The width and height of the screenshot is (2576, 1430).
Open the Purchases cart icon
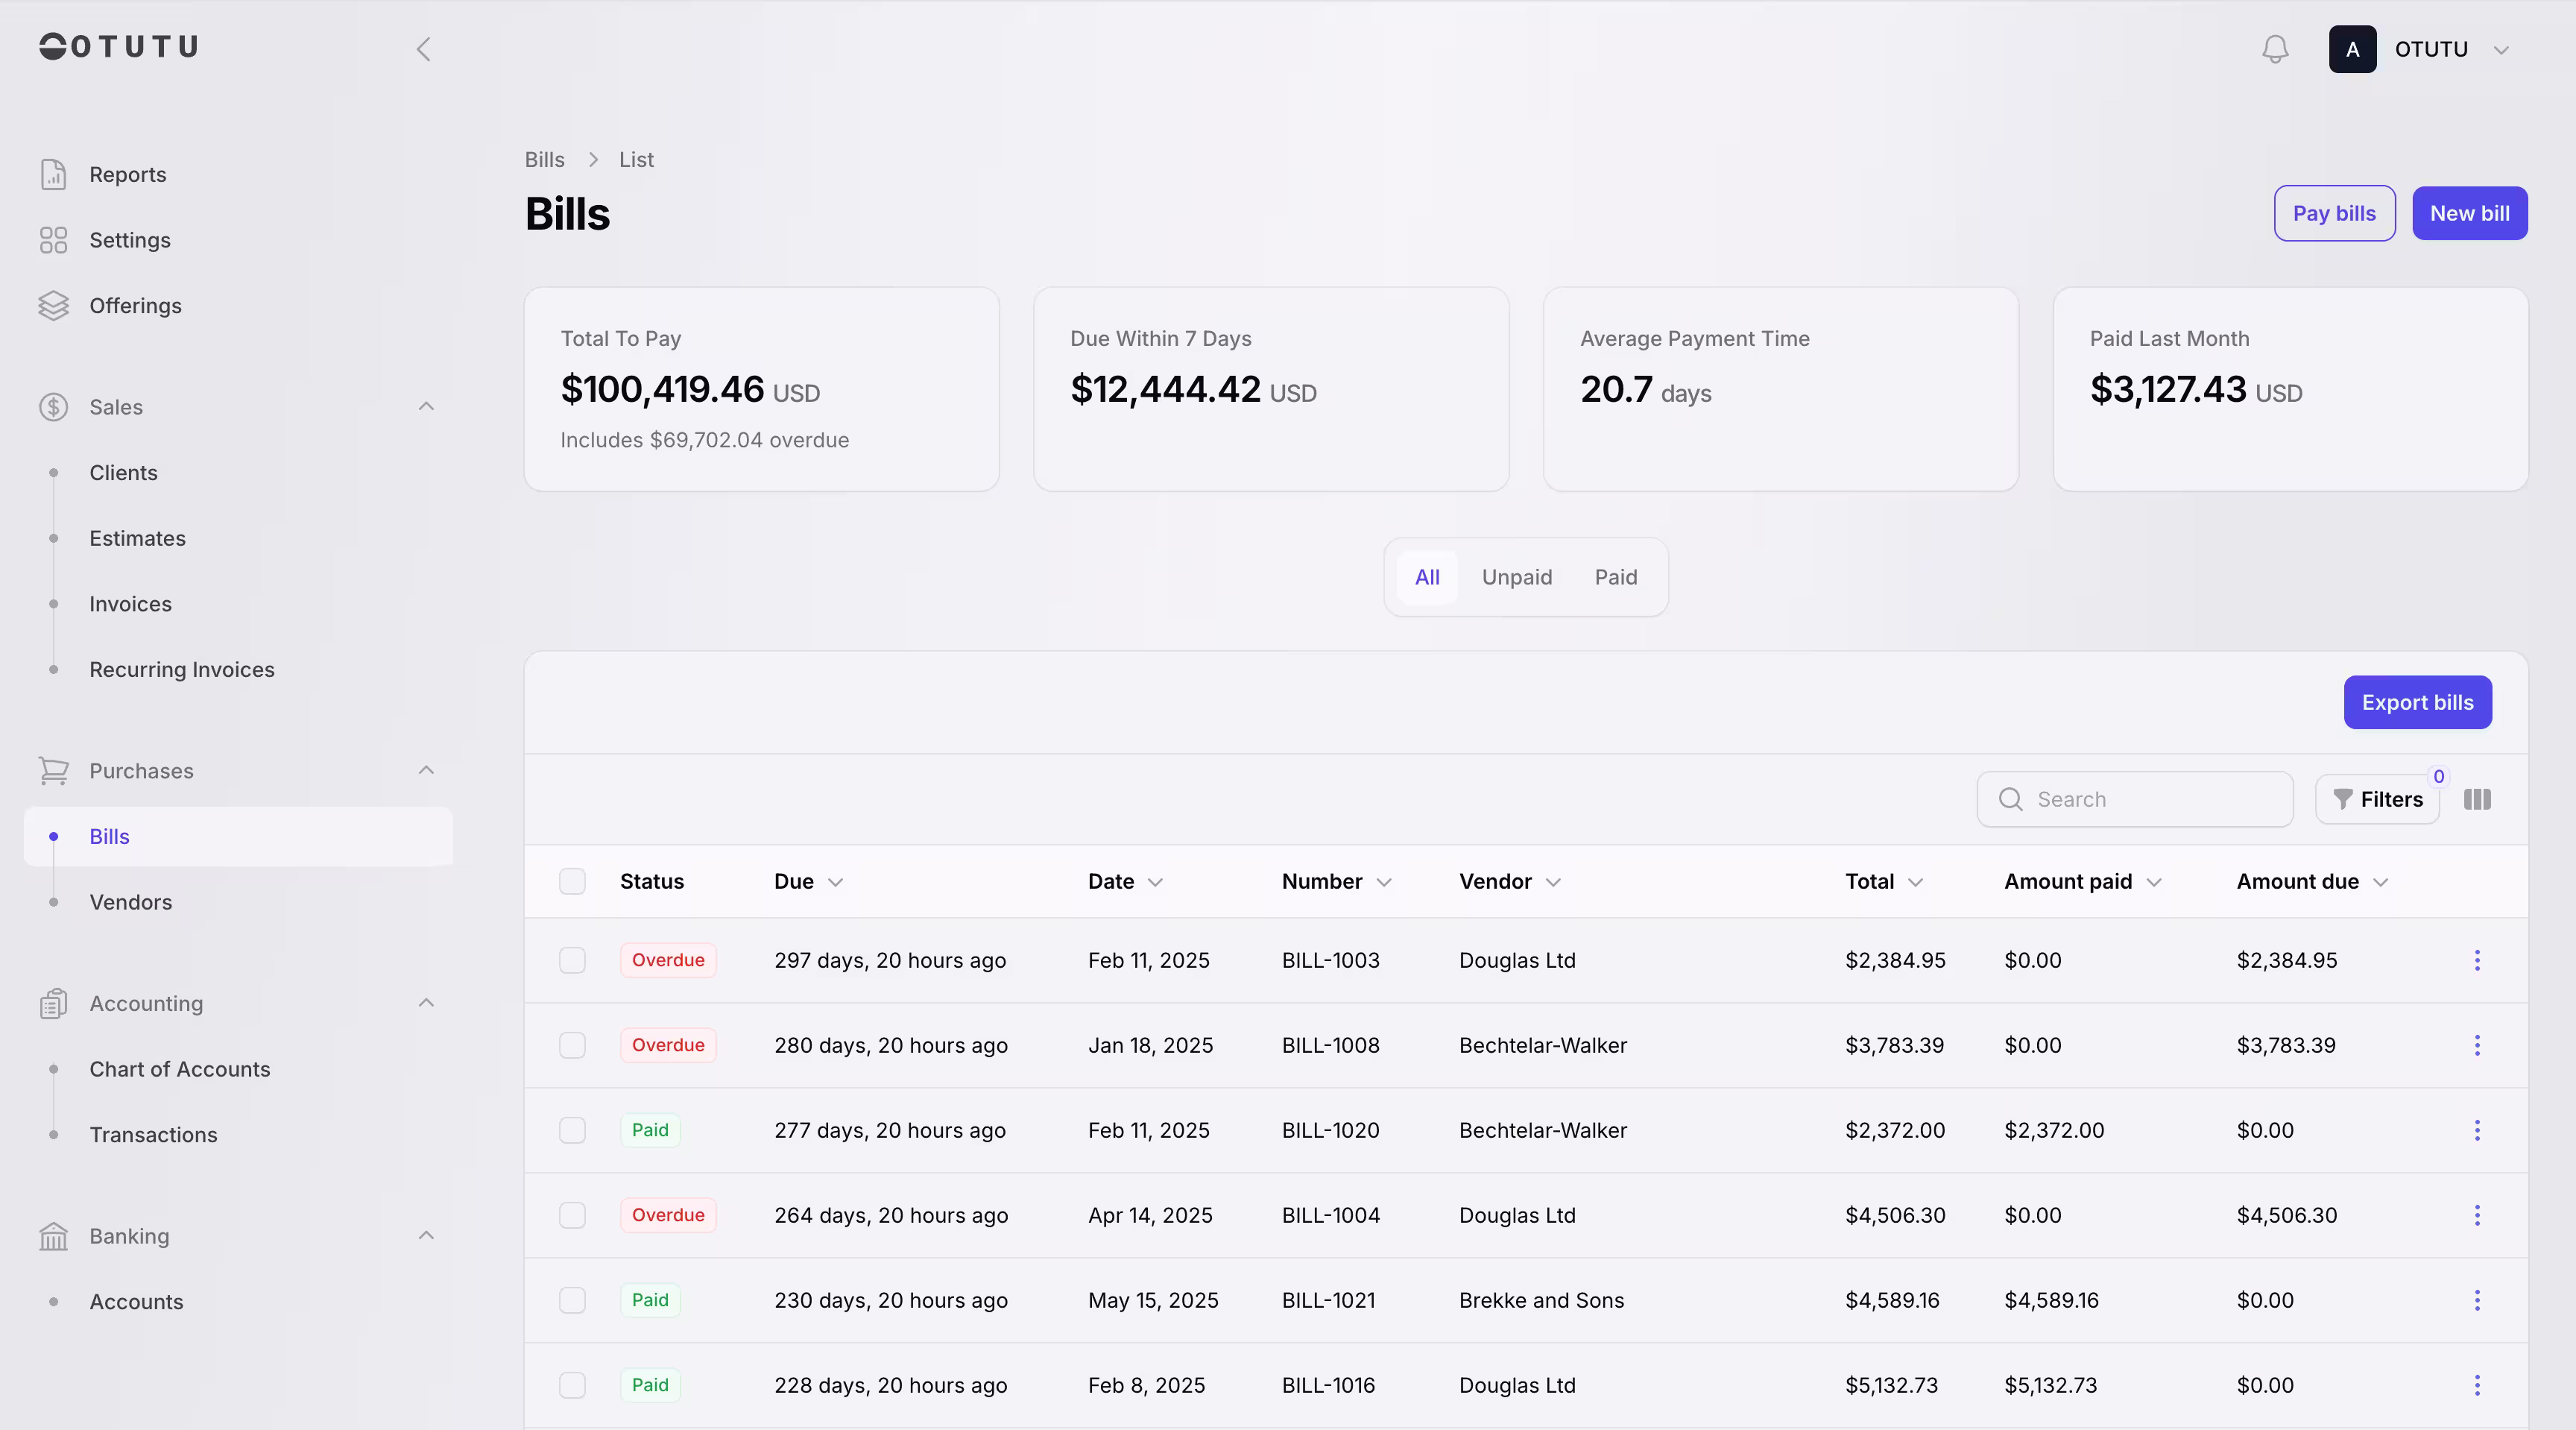tap(53, 770)
